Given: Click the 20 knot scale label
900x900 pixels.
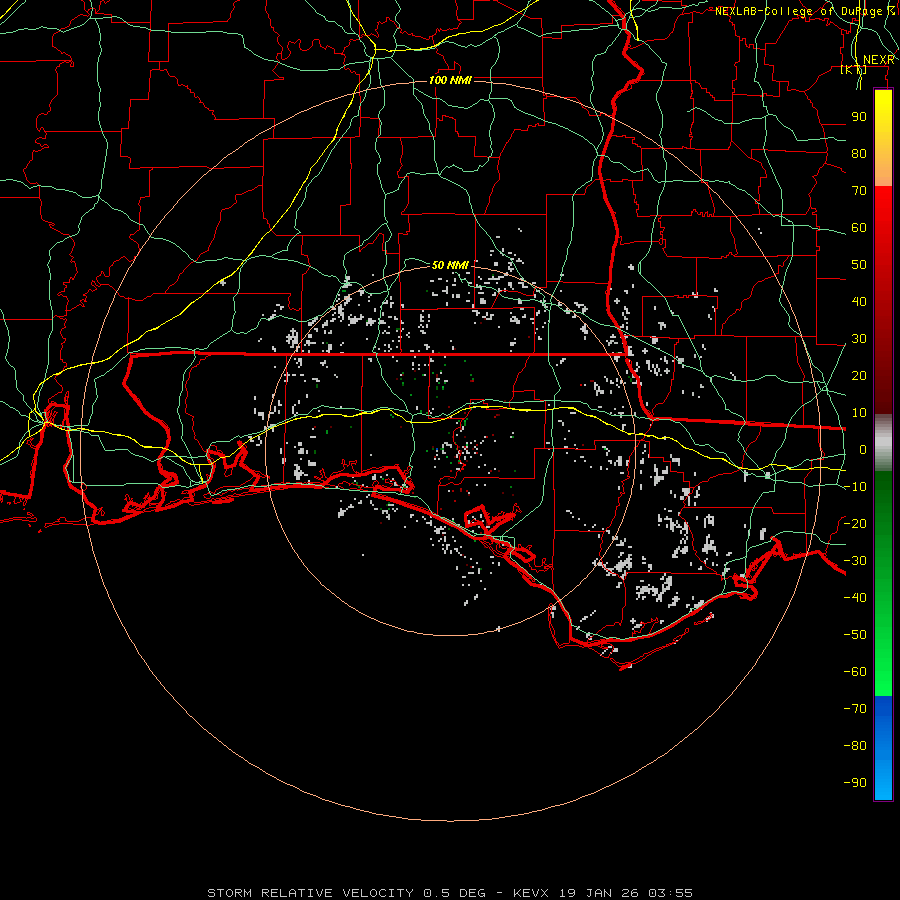Looking at the screenshot, I should point(859,376).
